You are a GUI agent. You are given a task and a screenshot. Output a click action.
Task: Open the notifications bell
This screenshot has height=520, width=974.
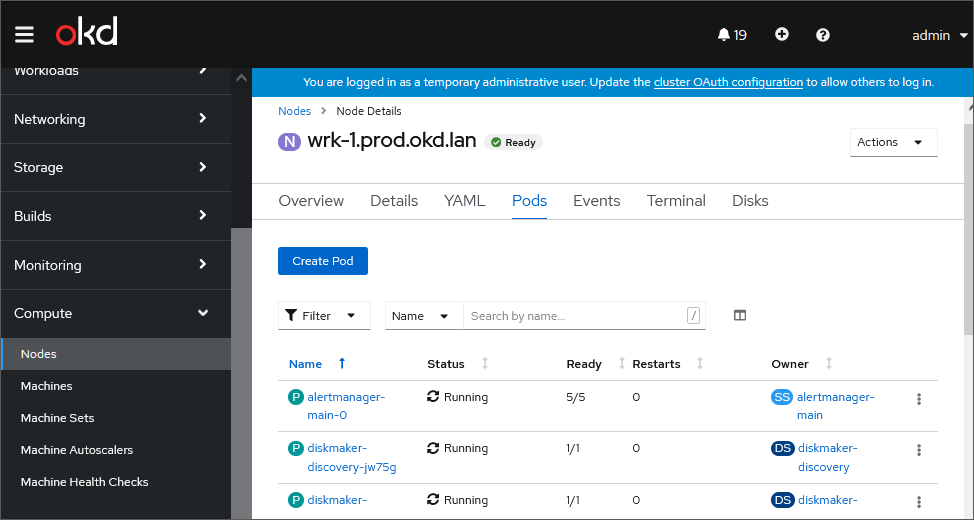(732, 35)
